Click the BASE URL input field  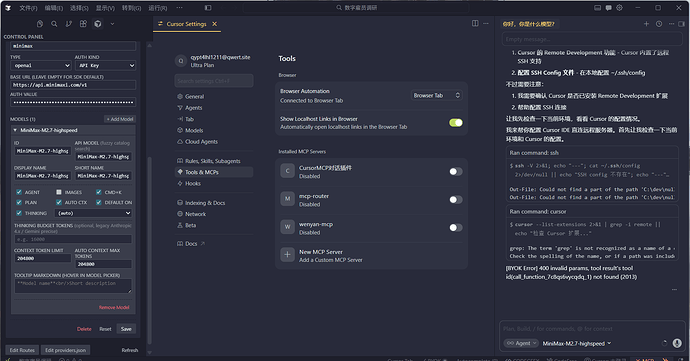pos(73,85)
